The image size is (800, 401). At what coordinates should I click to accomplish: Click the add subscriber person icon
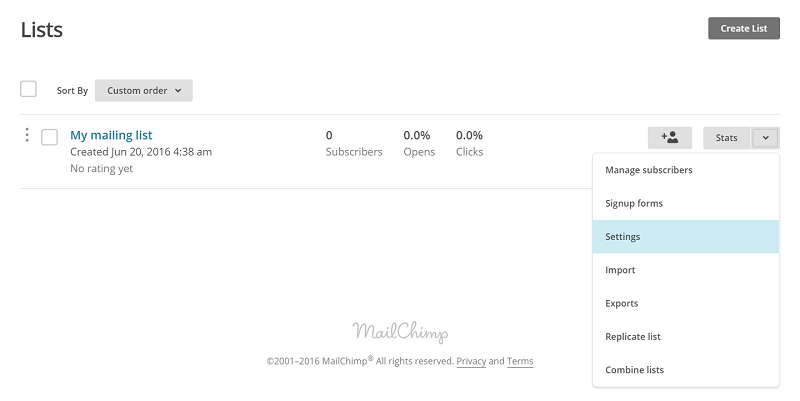[669, 138]
